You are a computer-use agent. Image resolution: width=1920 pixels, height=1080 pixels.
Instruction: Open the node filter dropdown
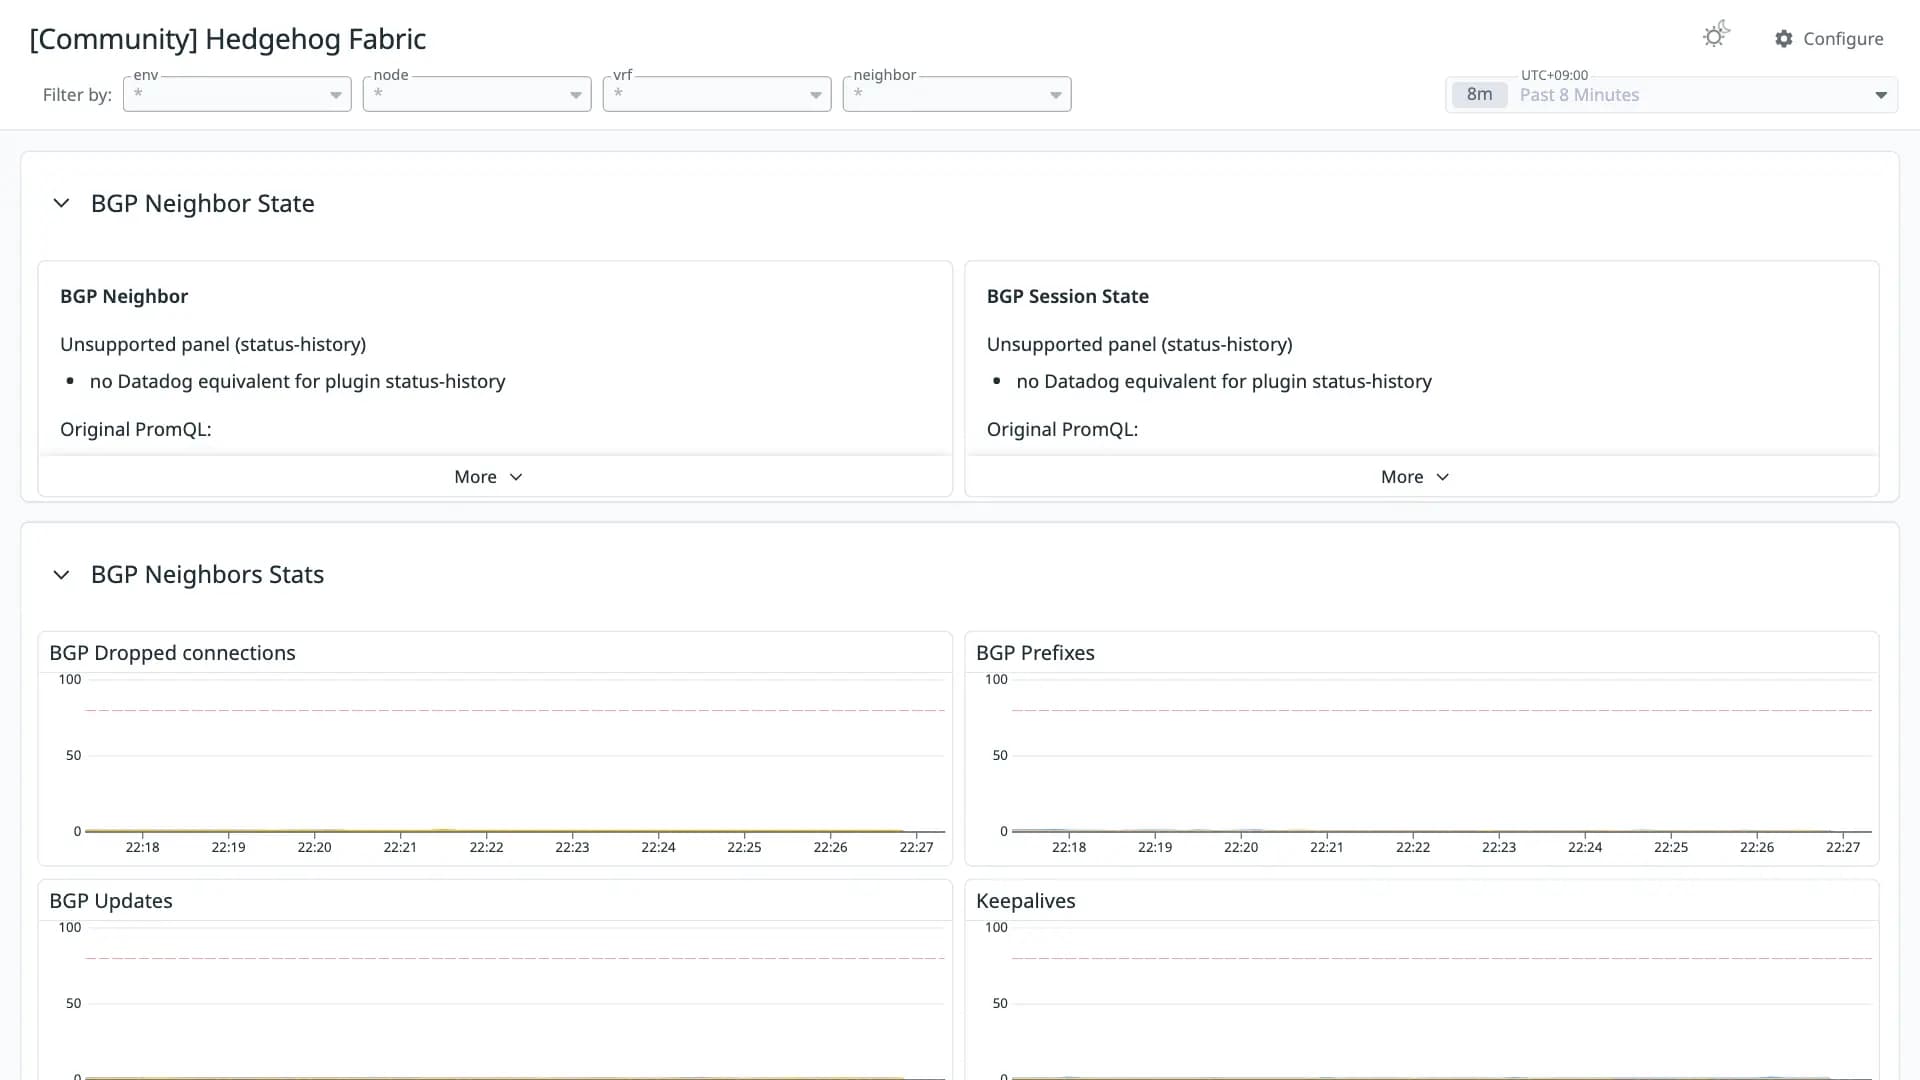tap(477, 94)
